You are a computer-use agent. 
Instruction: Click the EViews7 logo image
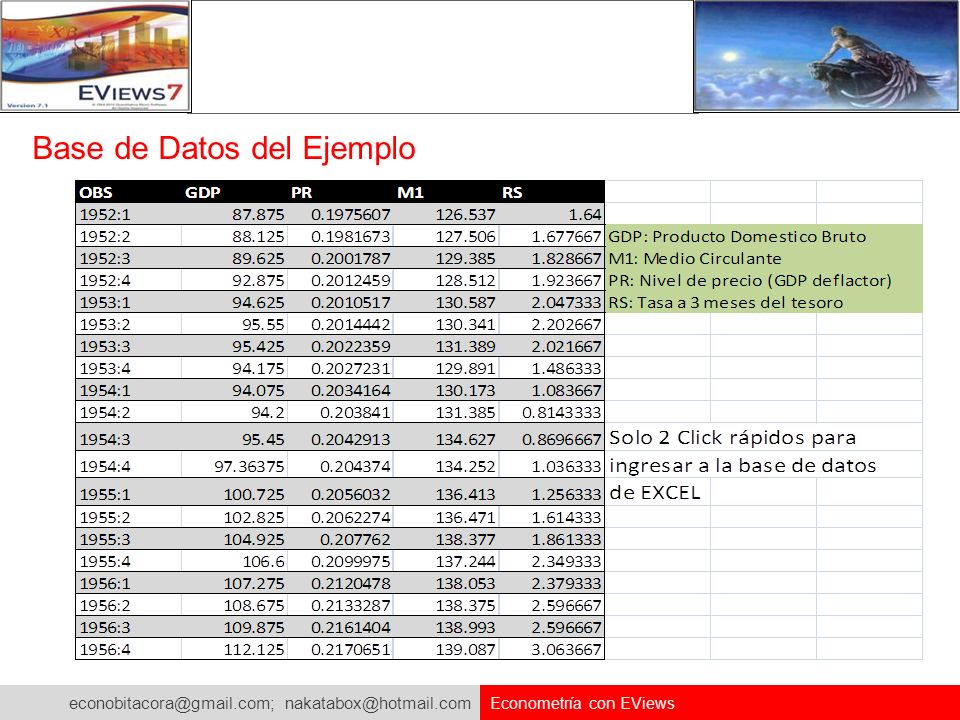95,56
